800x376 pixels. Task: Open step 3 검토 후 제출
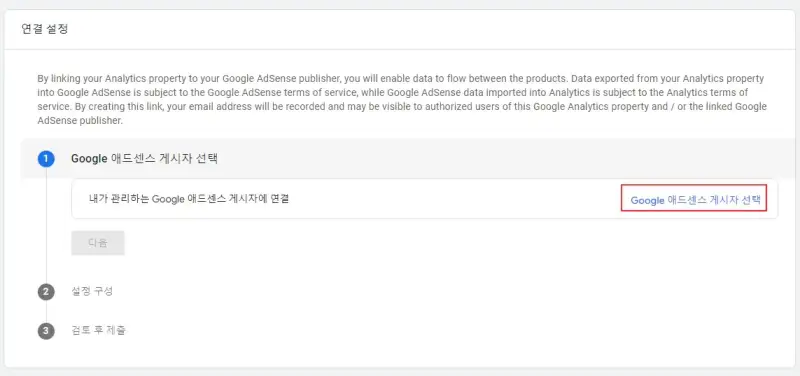(x=98, y=330)
